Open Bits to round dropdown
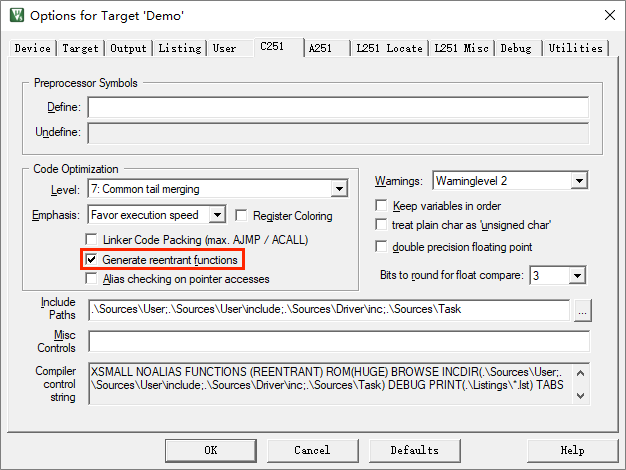626x470 pixels. tap(574, 275)
